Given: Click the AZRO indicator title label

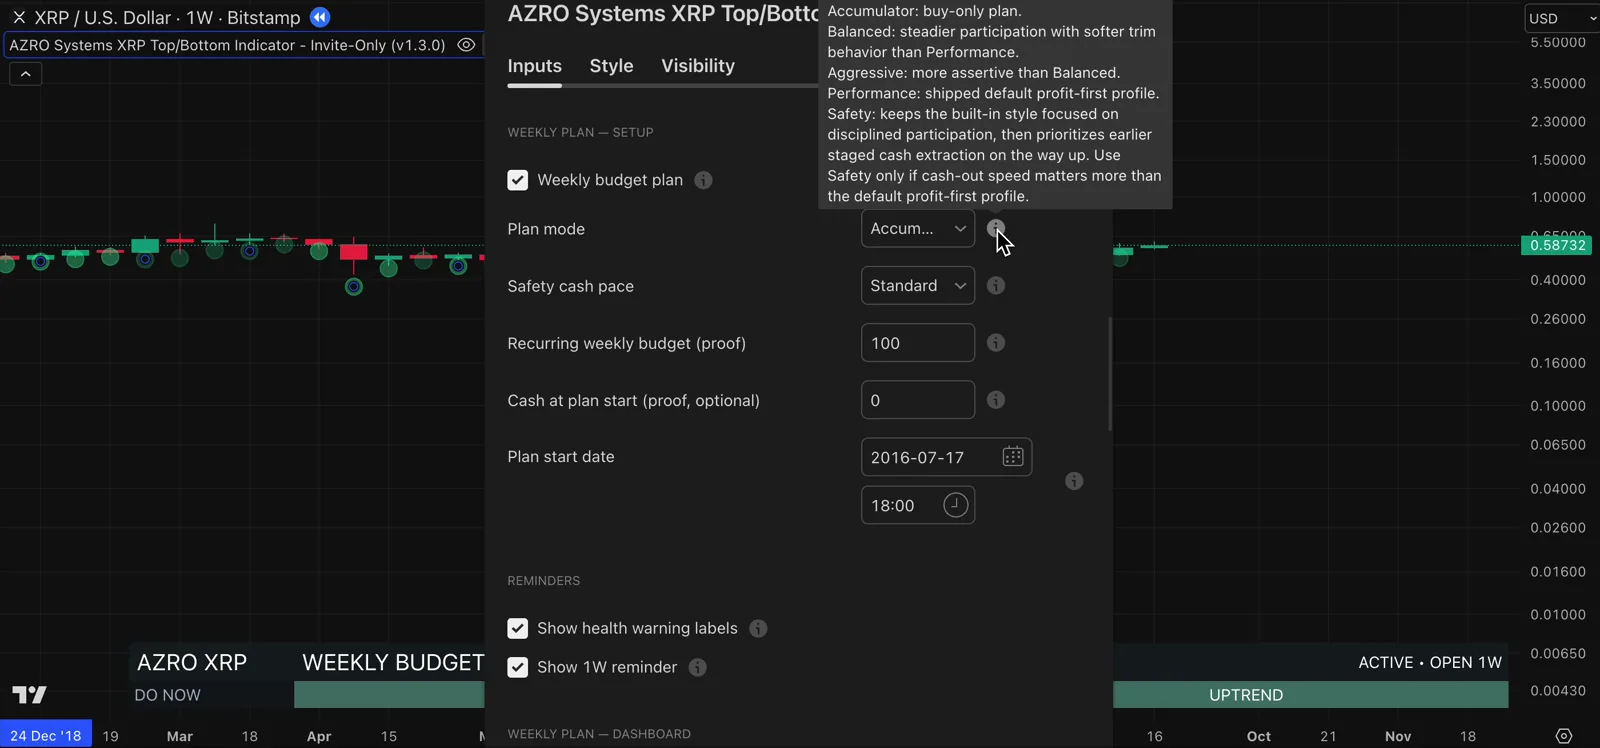Looking at the screenshot, I should click(227, 45).
